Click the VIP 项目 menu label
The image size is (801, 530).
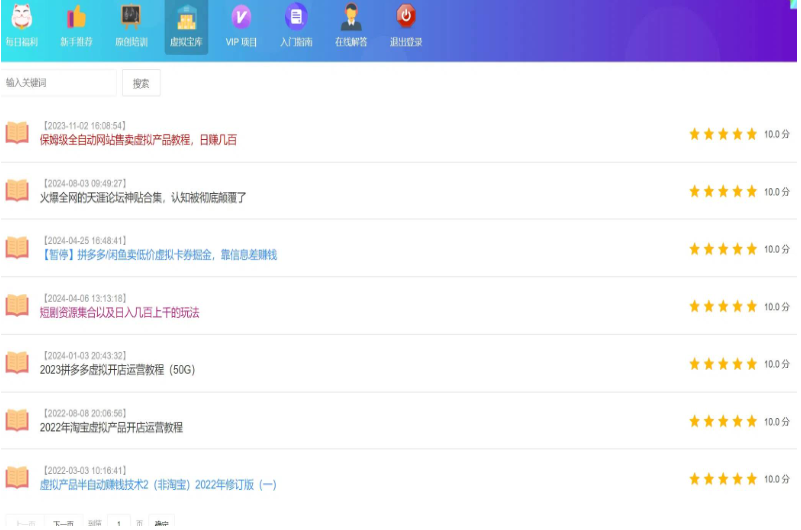point(241,42)
